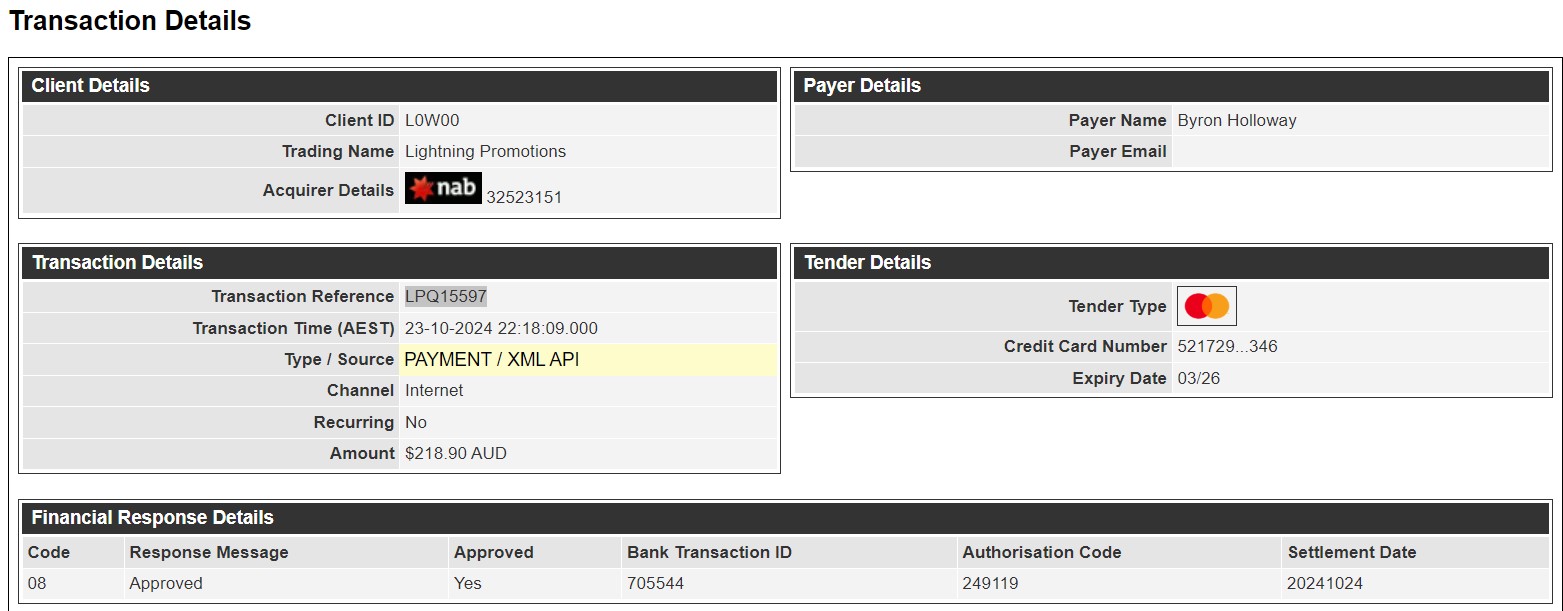Click the transaction time value
This screenshot has width=1563, height=611.
[x=501, y=329]
